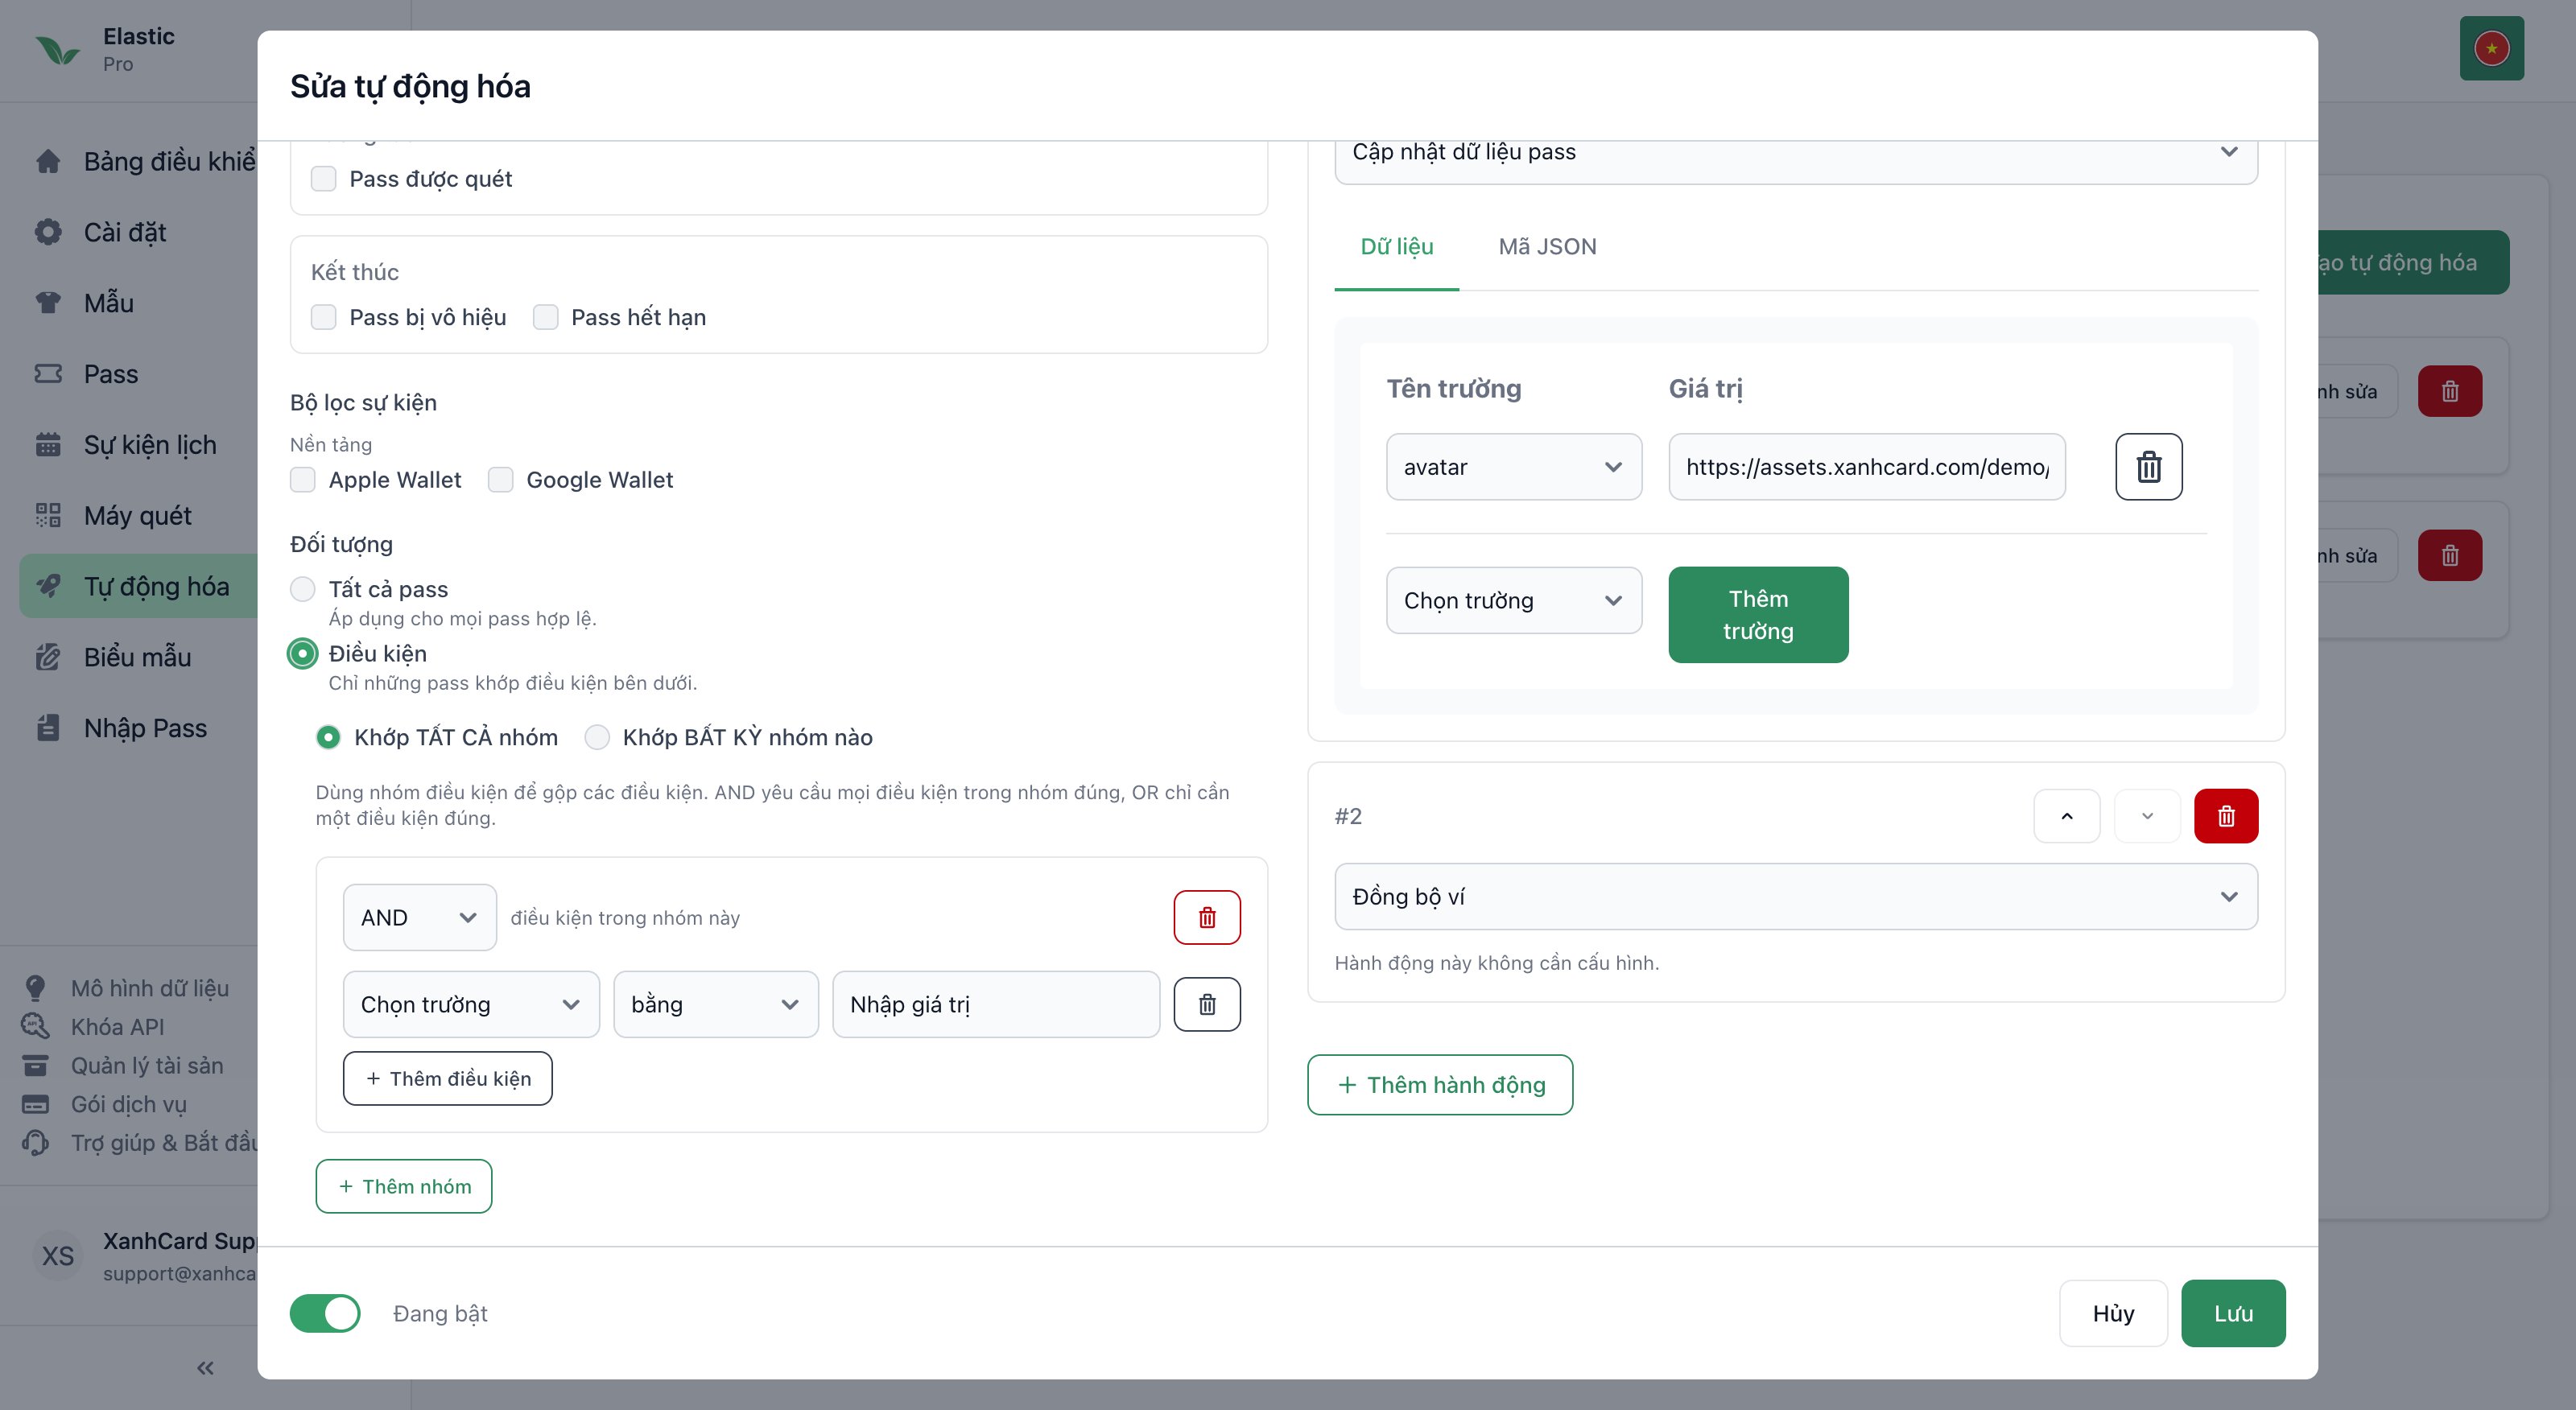This screenshot has width=2576, height=1410.
Task: Enable the Google Wallet platform filter
Action: point(500,480)
